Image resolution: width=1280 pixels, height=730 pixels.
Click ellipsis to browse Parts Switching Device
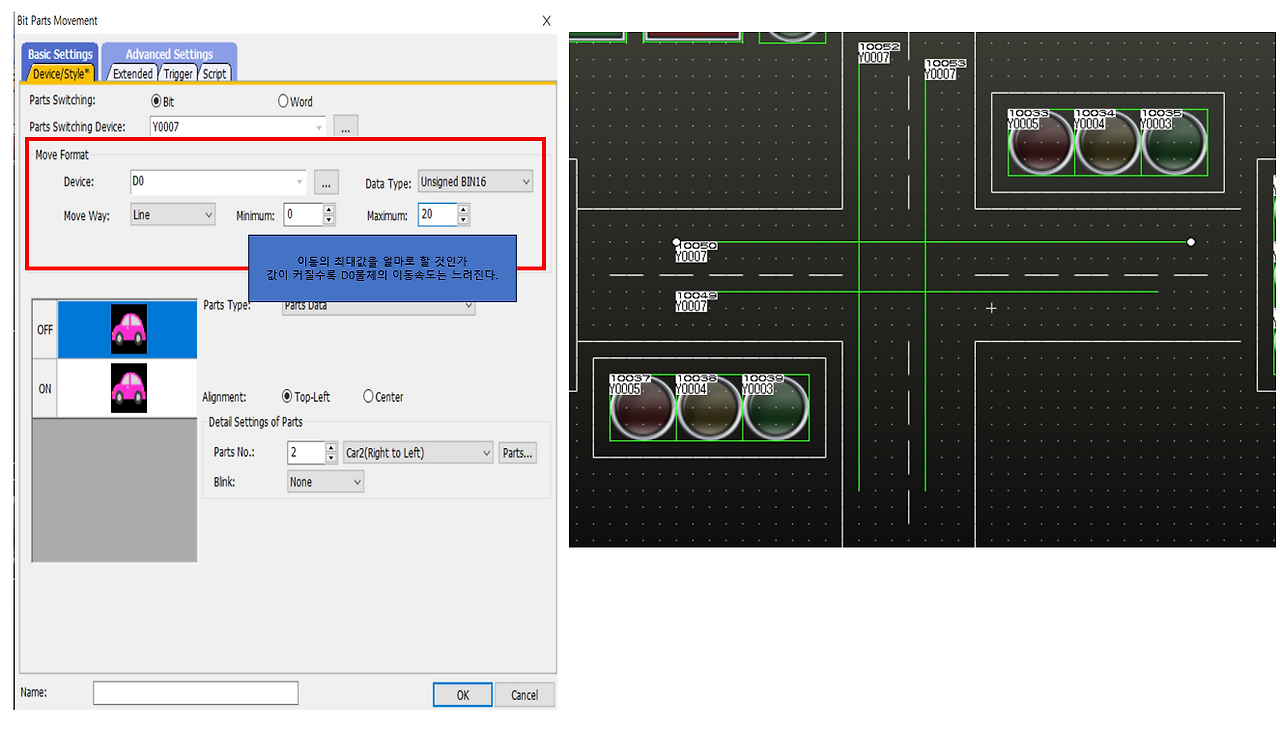pyautogui.click(x=344, y=126)
